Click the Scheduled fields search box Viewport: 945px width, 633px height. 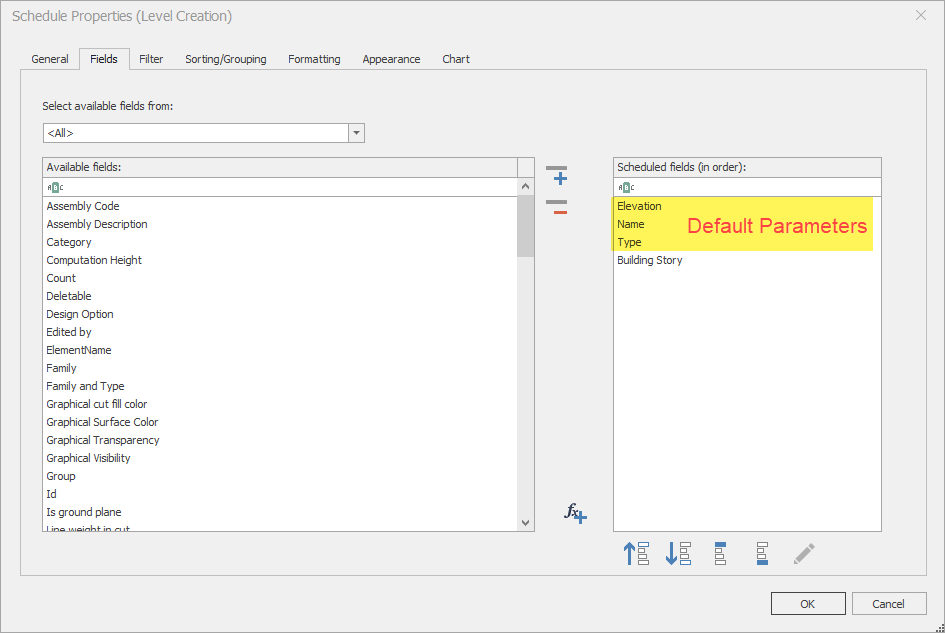[x=747, y=187]
